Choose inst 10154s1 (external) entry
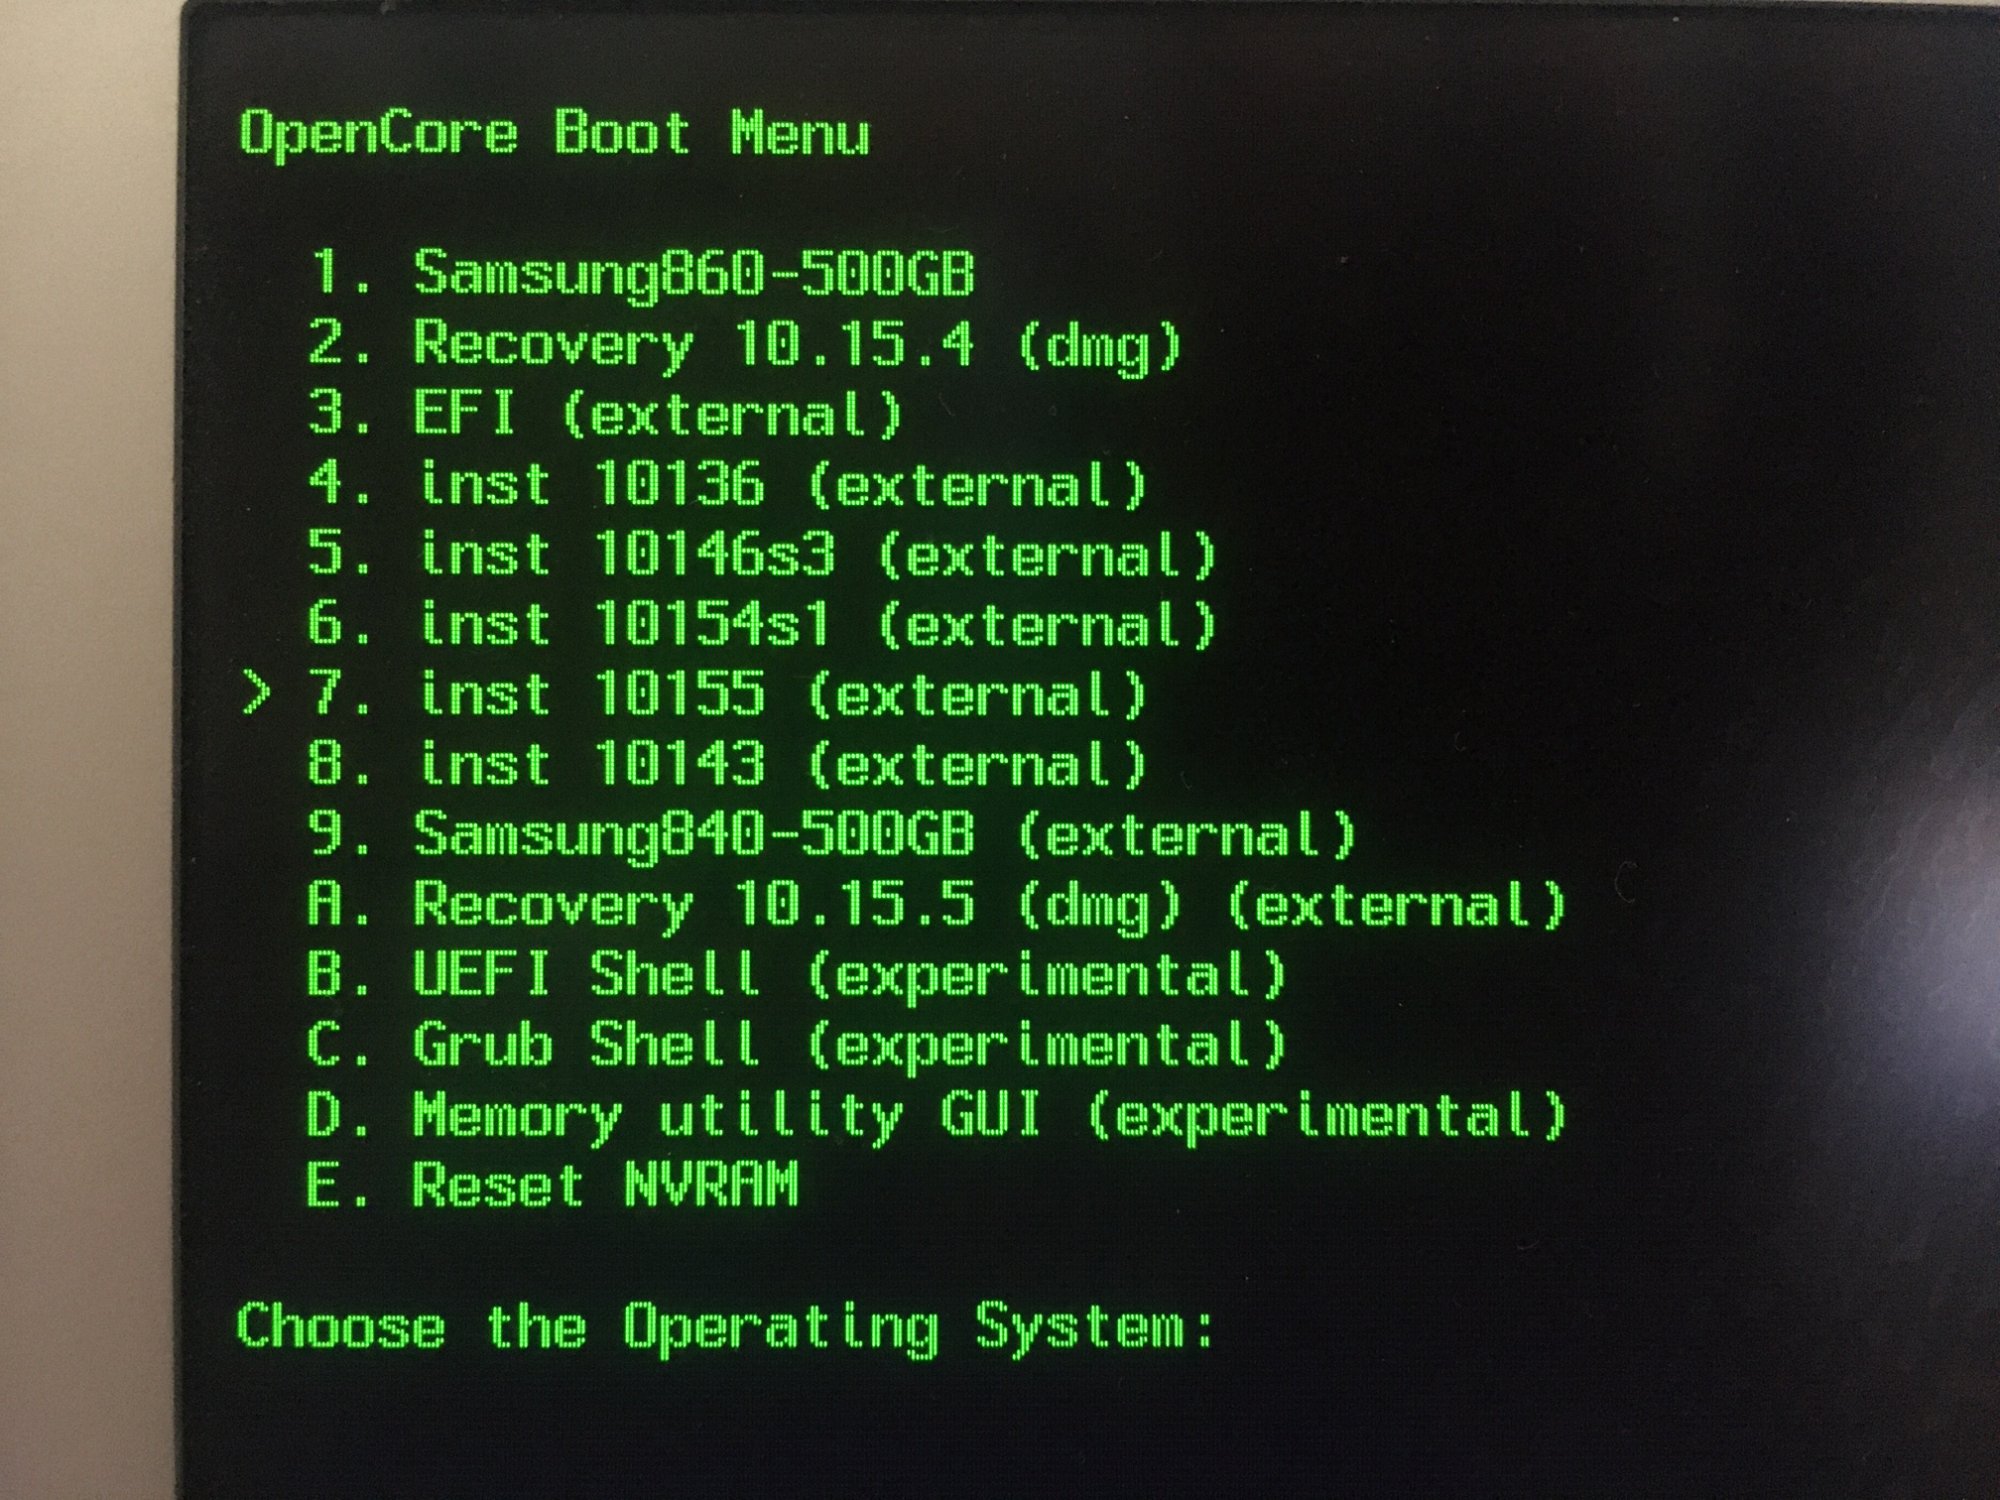This screenshot has height=1500, width=2000. click(x=763, y=624)
